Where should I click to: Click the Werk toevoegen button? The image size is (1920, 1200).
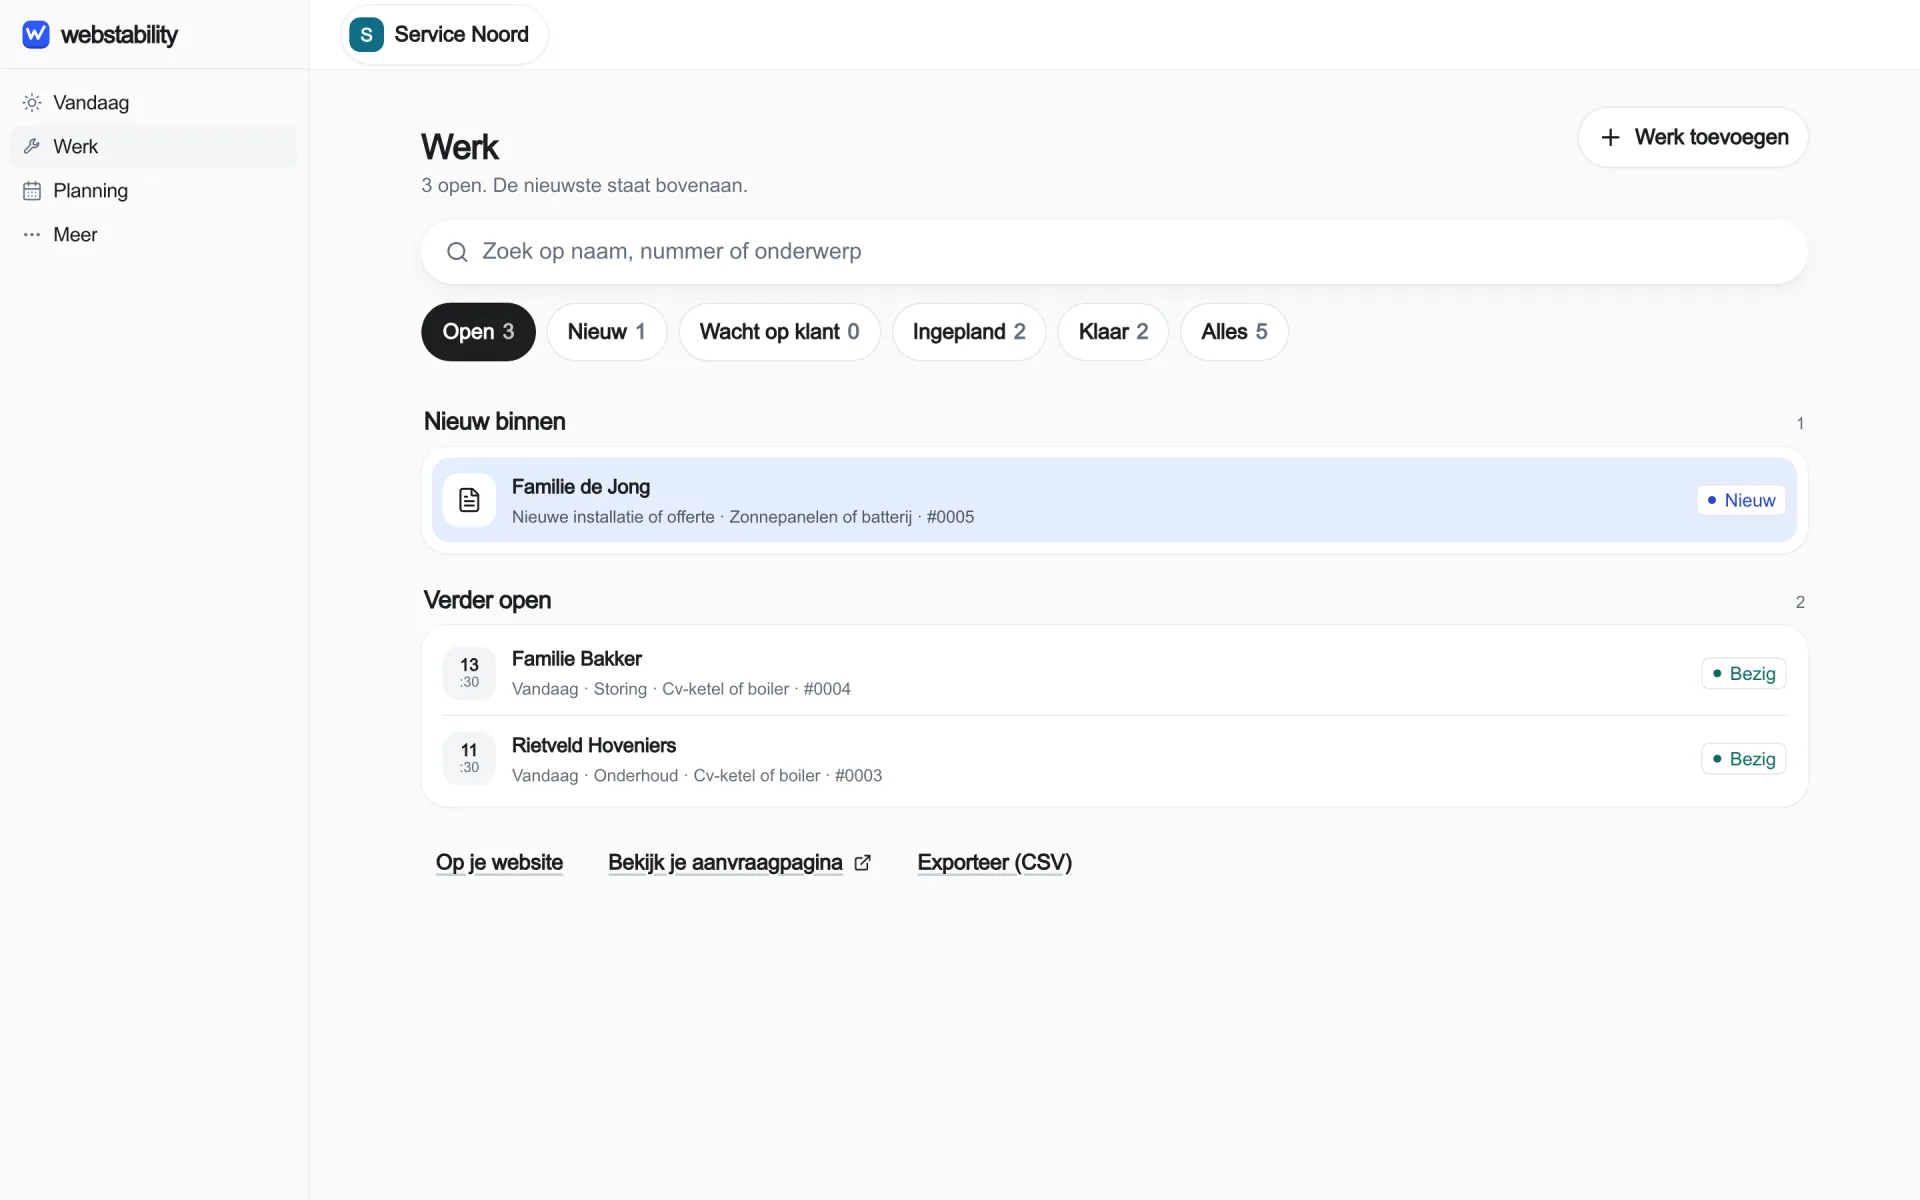1693,138
